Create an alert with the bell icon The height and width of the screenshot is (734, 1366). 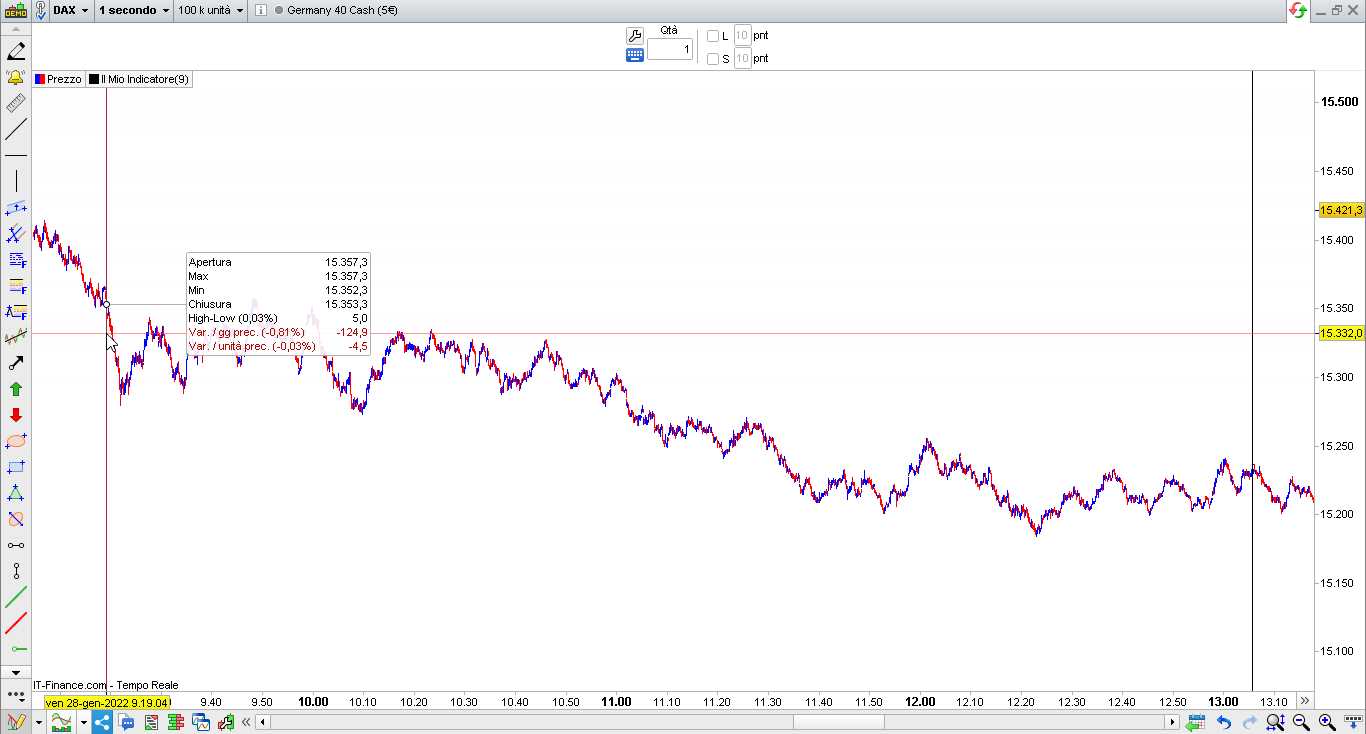pos(16,77)
